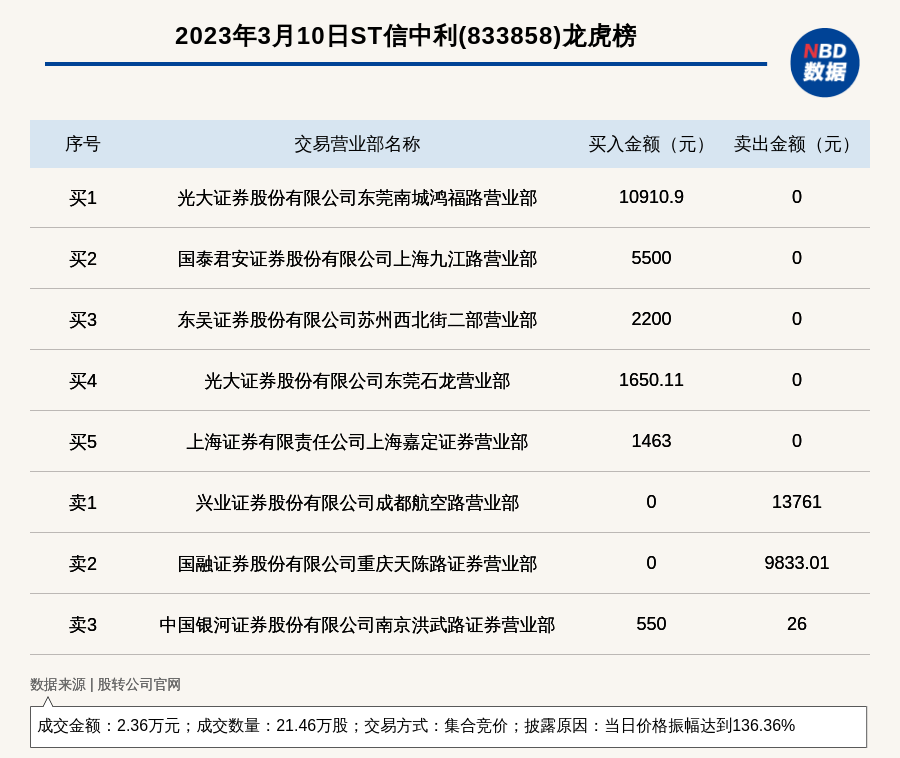
Task: Select 上海证券有限责任公司上海嘉定证券营业部
Action: [357, 442]
